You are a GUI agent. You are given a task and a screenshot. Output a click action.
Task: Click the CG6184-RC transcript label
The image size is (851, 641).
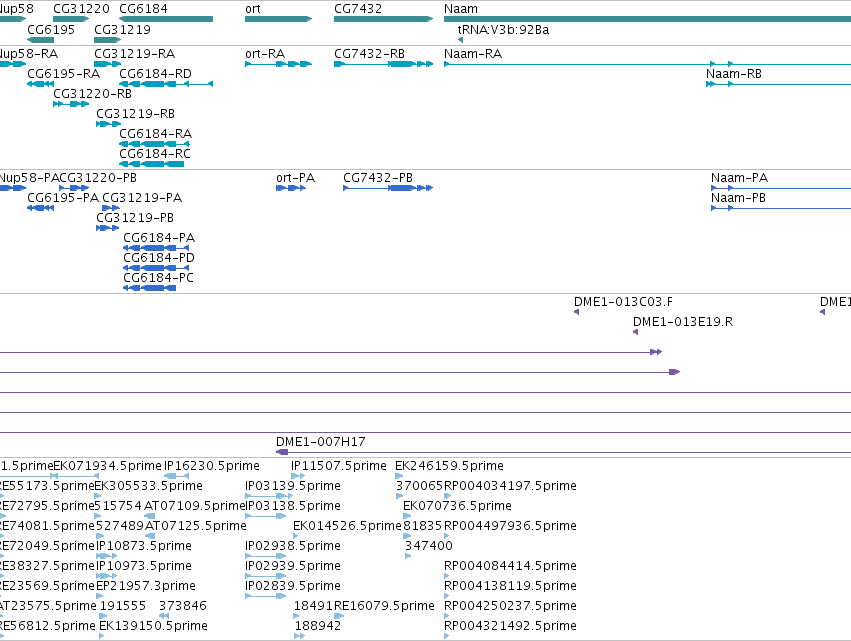coord(155,154)
